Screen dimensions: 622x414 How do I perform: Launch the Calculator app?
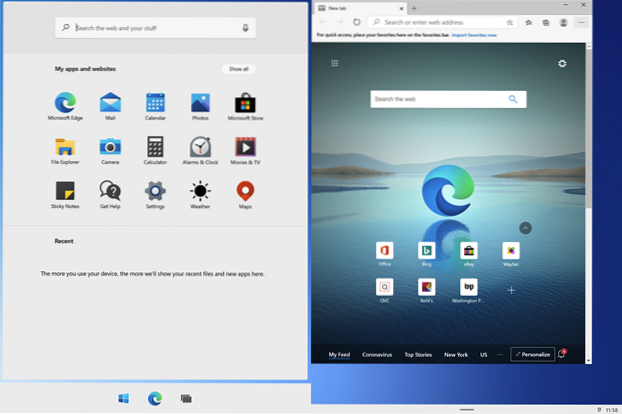coord(155,147)
